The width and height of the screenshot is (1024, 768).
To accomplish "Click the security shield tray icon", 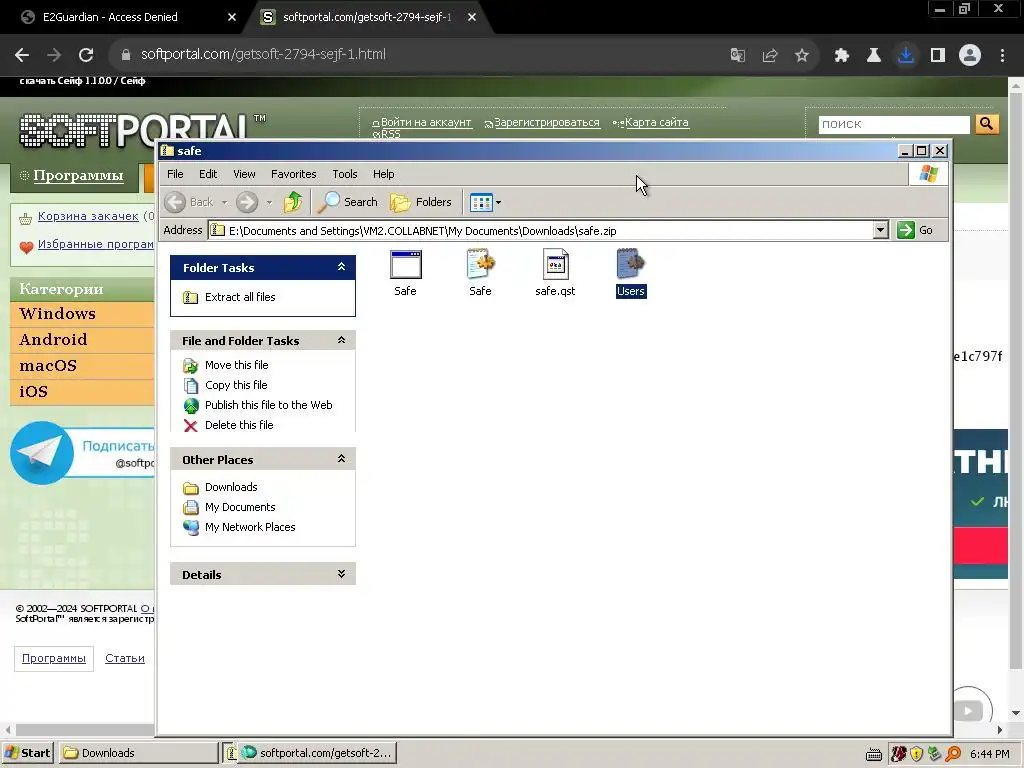I will [916, 754].
